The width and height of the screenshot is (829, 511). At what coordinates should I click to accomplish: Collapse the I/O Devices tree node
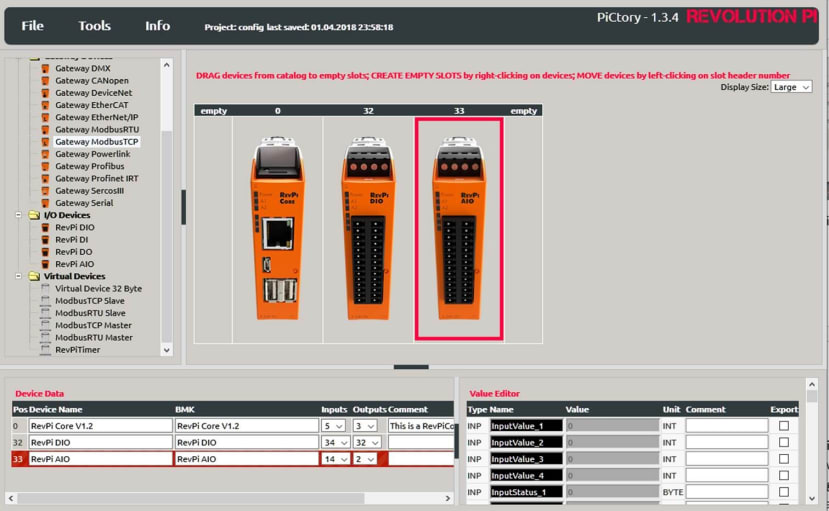click(19, 215)
